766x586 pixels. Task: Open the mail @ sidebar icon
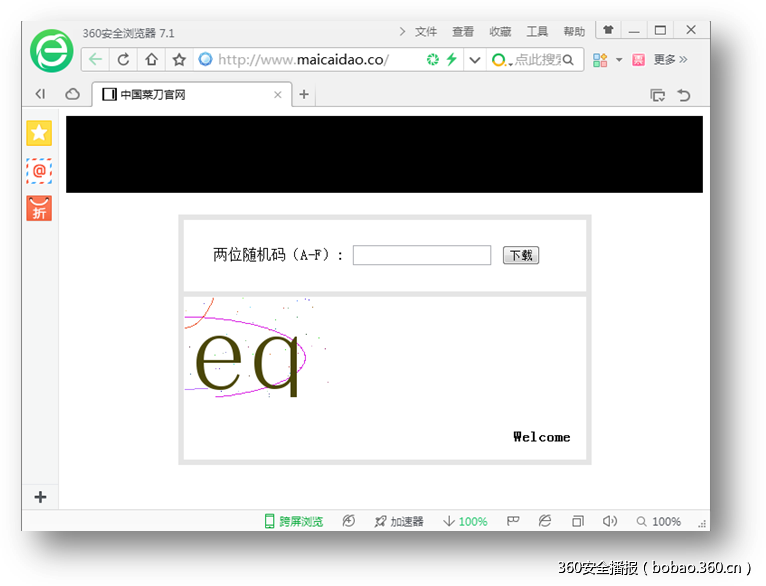tap(39, 171)
